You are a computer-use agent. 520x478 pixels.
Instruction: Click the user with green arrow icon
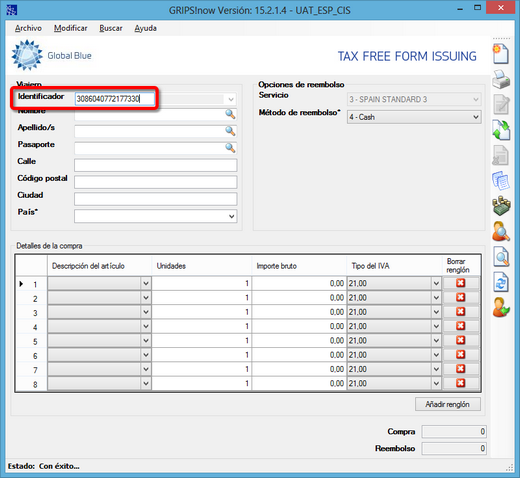(501, 307)
